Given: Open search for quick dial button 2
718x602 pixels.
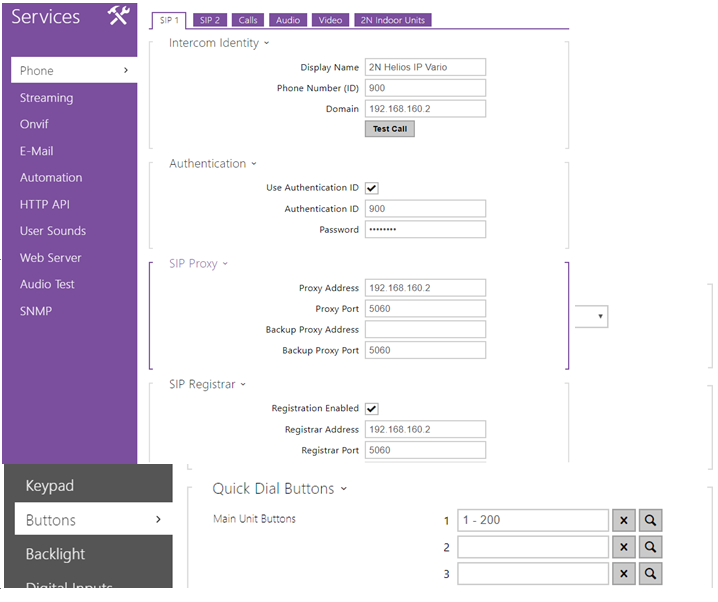Looking at the screenshot, I should (651, 547).
